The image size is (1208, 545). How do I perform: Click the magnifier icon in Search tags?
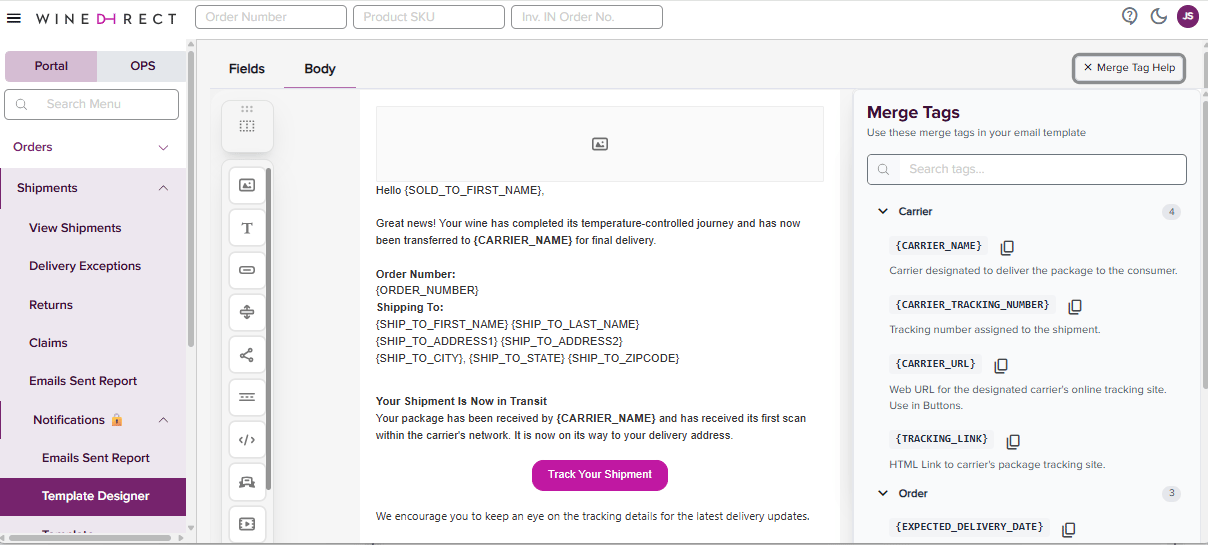point(883,169)
